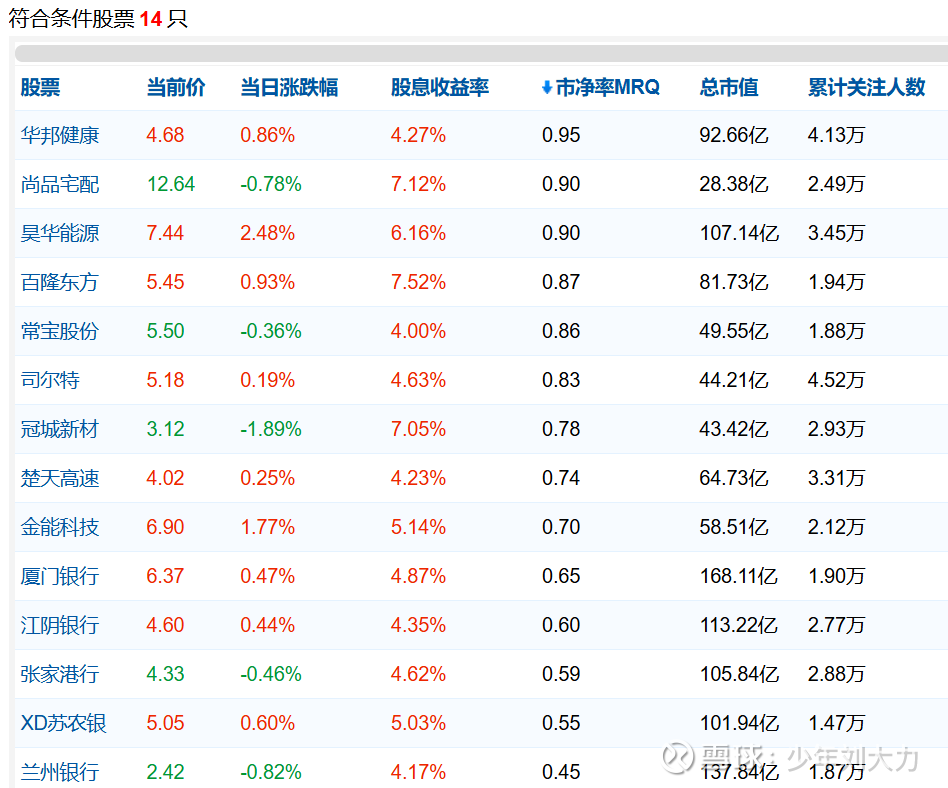
Task: Sort by 市净率MRQ descending arrow
Action: pos(547,88)
